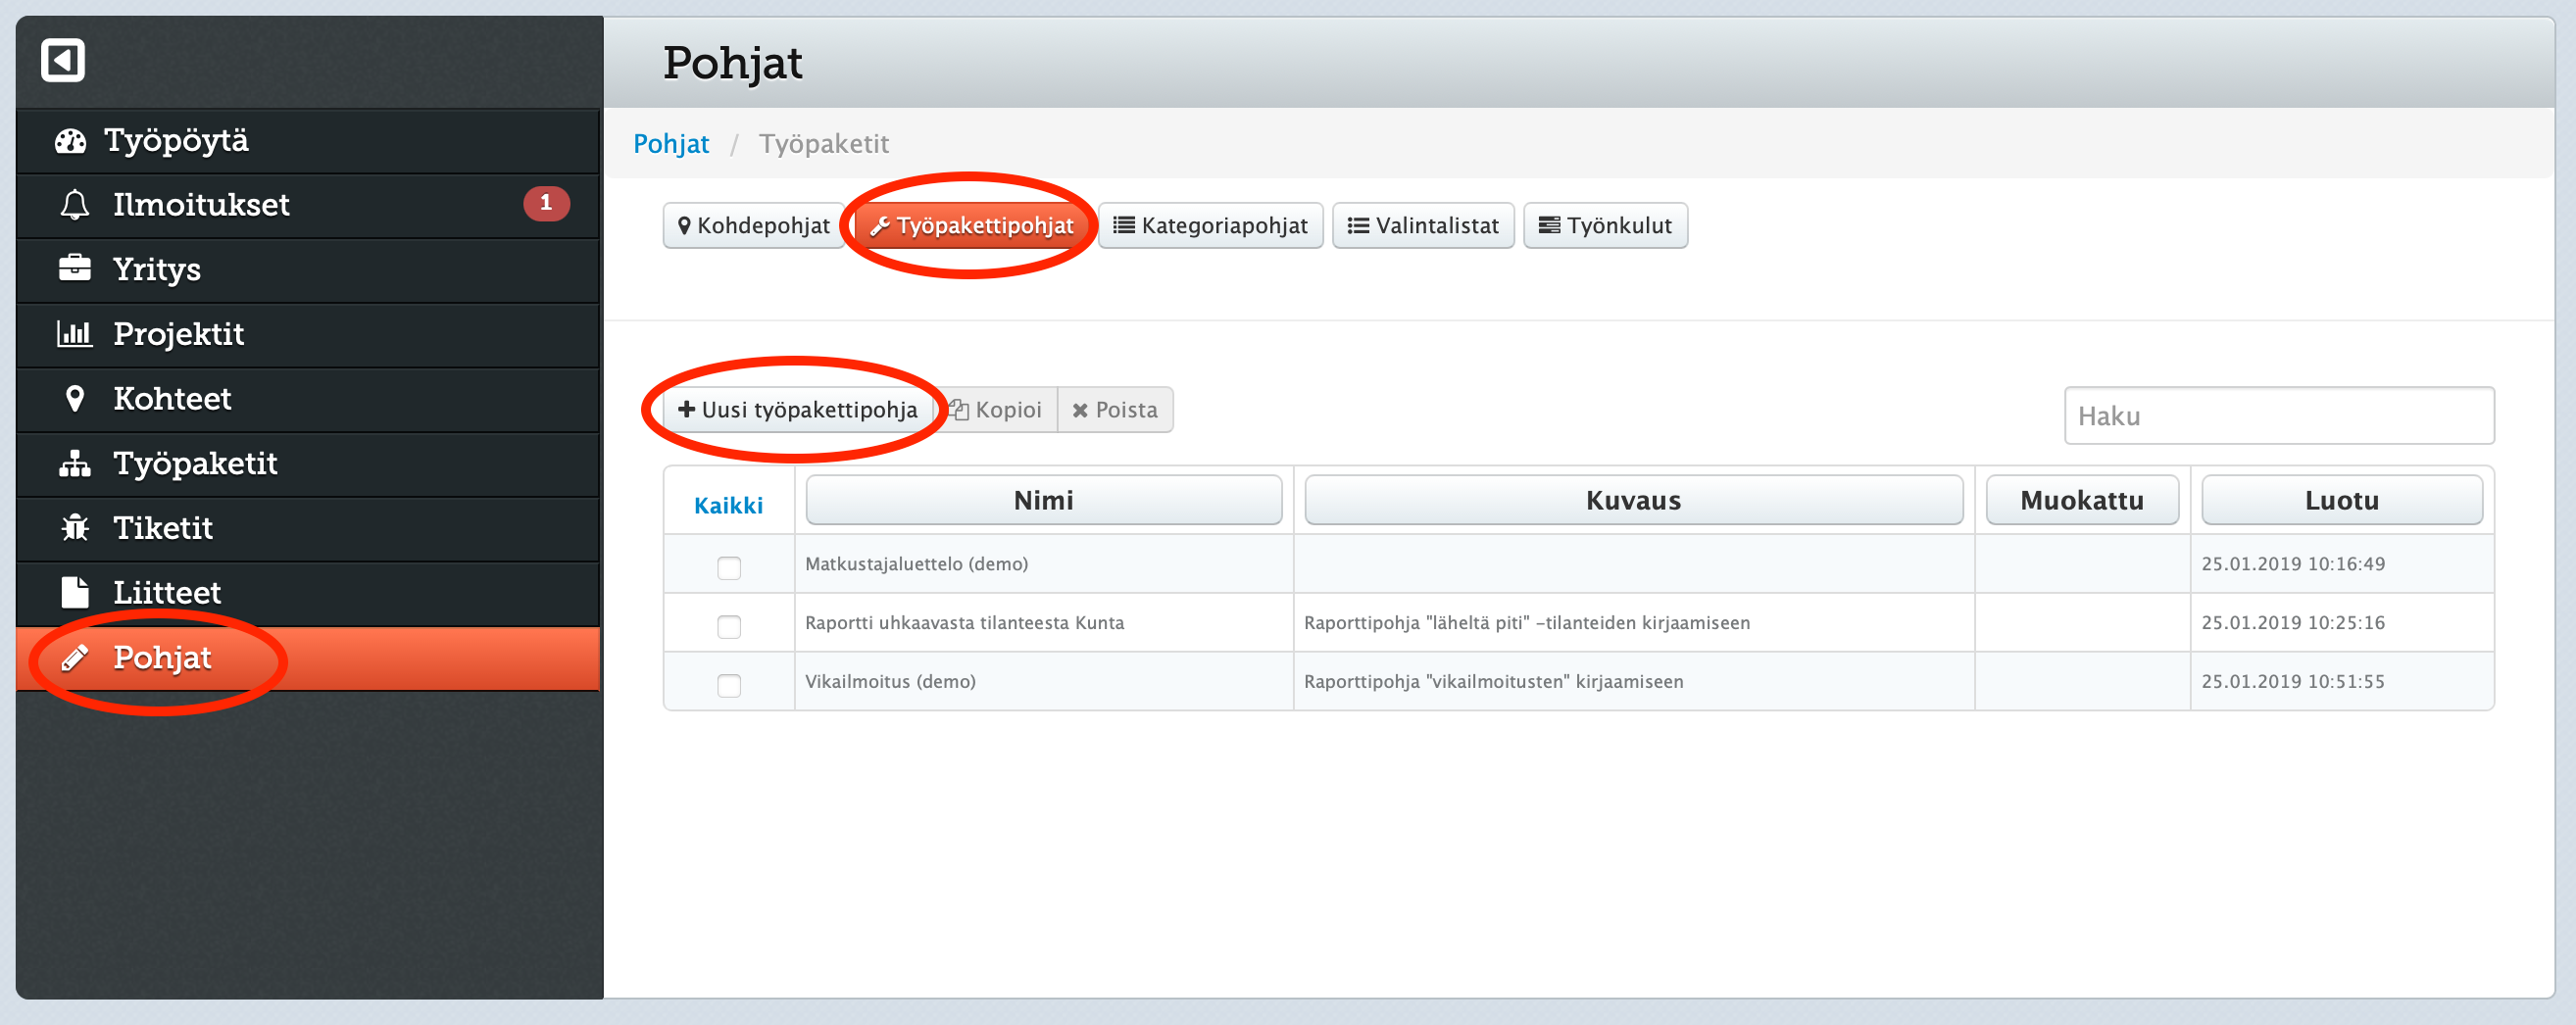Tick the Raportti uhkaavasta tilanteesta Kunta checkbox
Image resolution: width=2576 pixels, height=1025 pixels.
click(x=729, y=627)
